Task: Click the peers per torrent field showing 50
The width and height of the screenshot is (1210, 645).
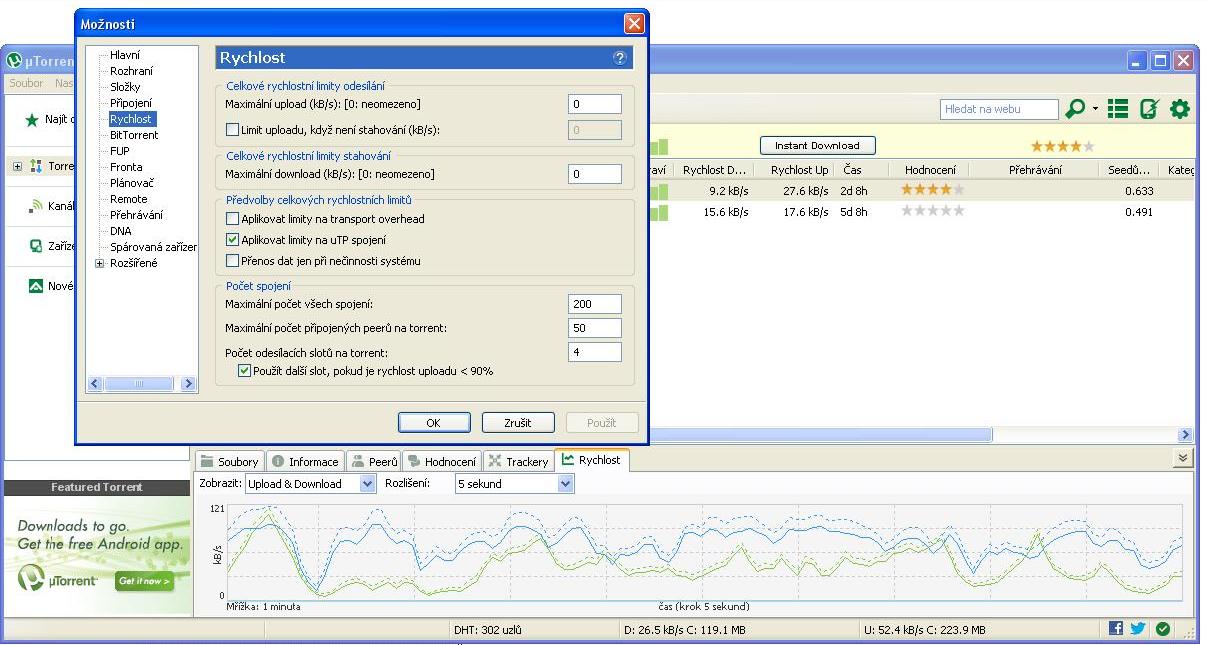Action: 595,328
